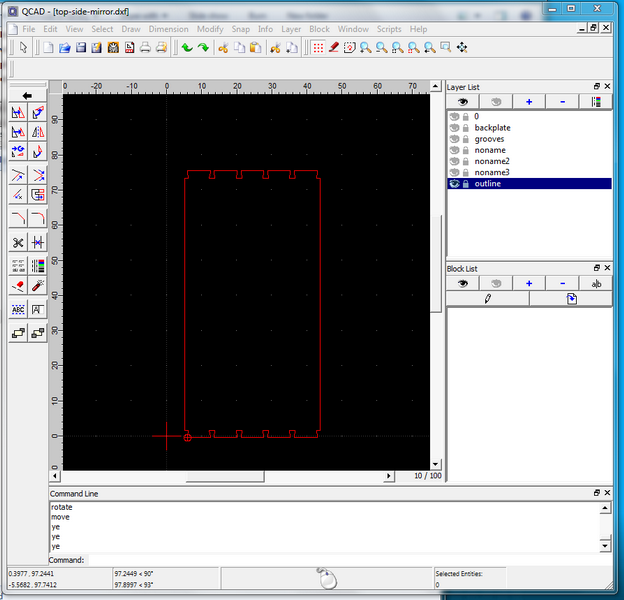Add a new layer with plus button
Screen dimensions: 624x600
point(529,102)
